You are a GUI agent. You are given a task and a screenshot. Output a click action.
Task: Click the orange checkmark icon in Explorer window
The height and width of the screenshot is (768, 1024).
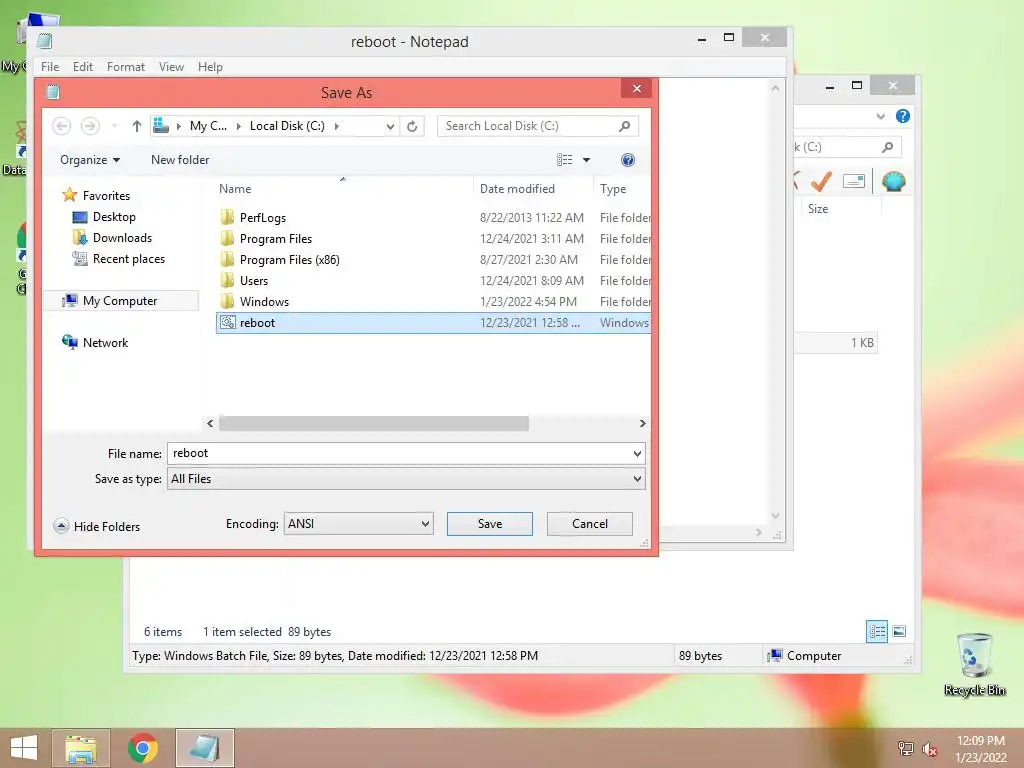[822, 181]
